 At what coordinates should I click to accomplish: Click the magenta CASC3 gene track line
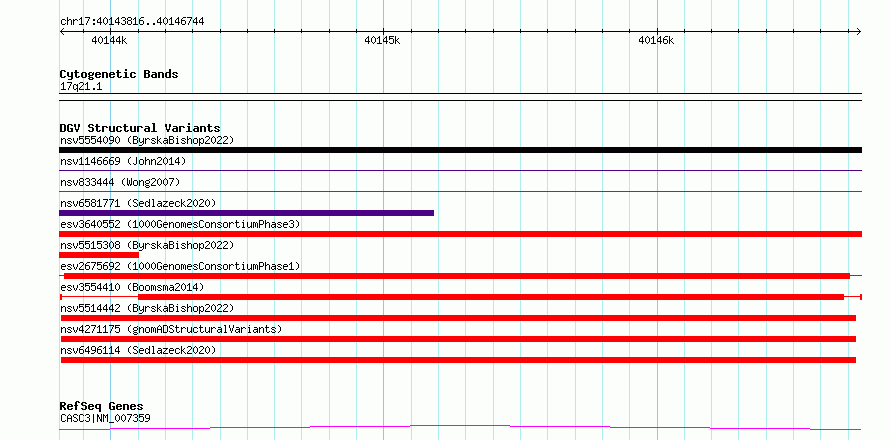pyautogui.click(x=460, y=427)
